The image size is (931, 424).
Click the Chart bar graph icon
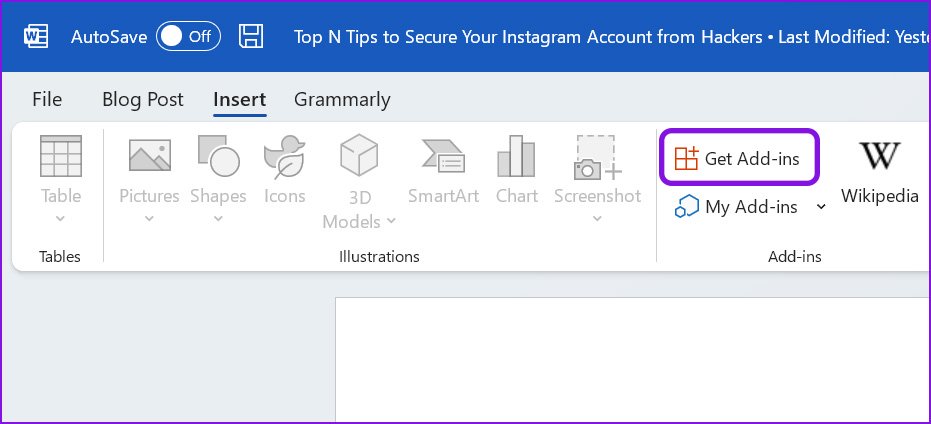tap(516, 156)
